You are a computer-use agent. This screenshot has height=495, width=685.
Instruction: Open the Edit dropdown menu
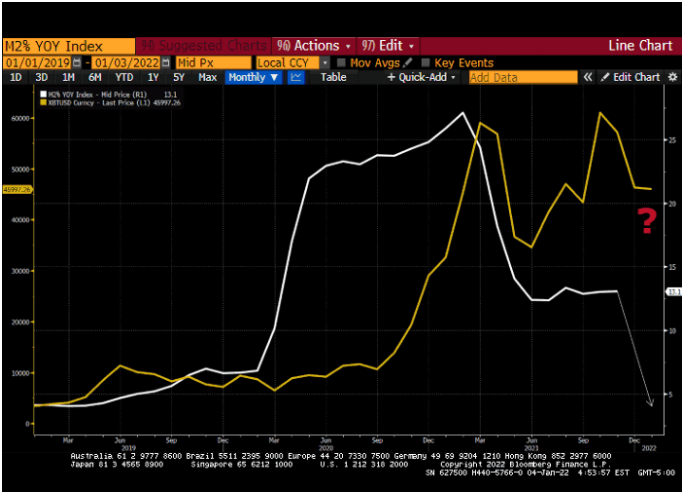pyautogui.click(x=388, y=45)
